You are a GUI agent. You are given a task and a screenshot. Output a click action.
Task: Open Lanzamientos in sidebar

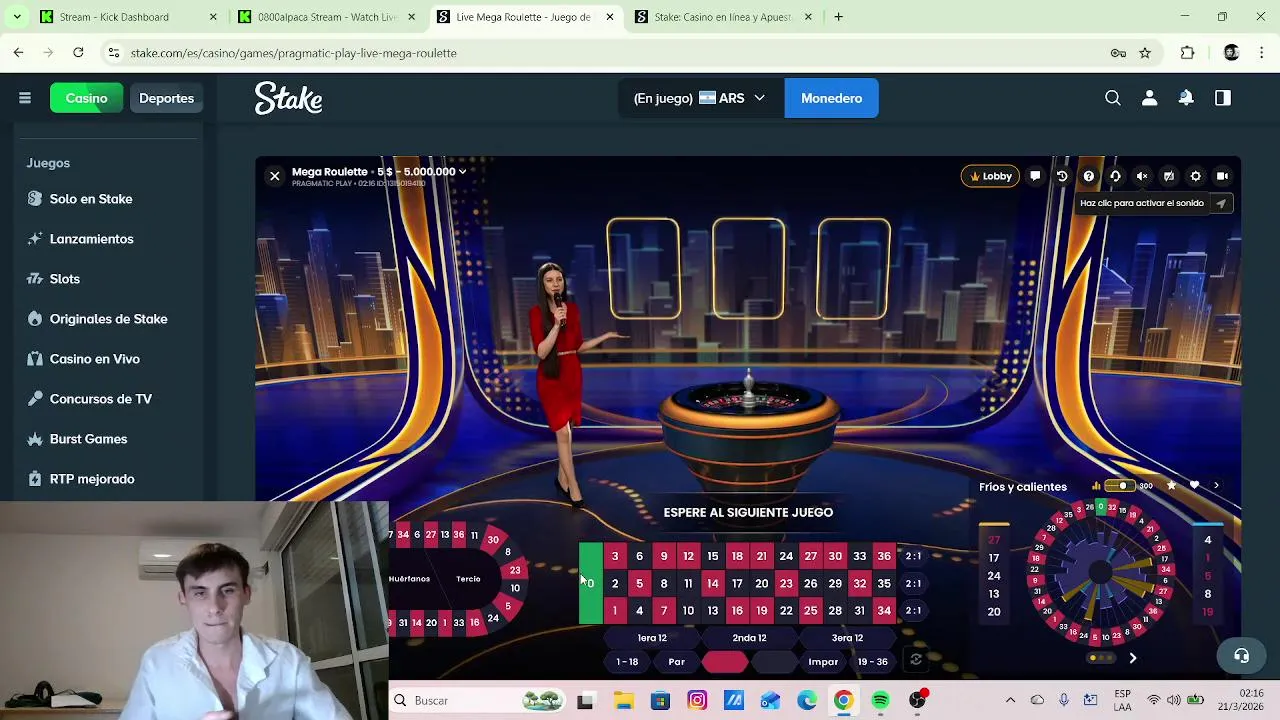(91, 239)
